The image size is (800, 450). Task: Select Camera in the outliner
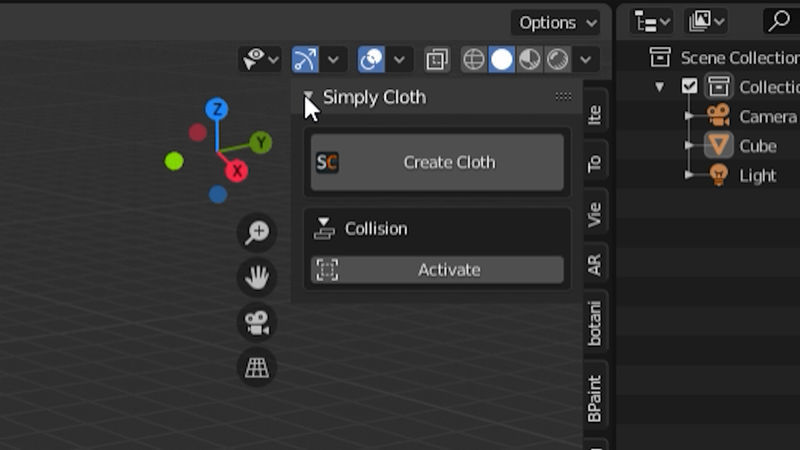pyautogui.click(x=767, y=117)
